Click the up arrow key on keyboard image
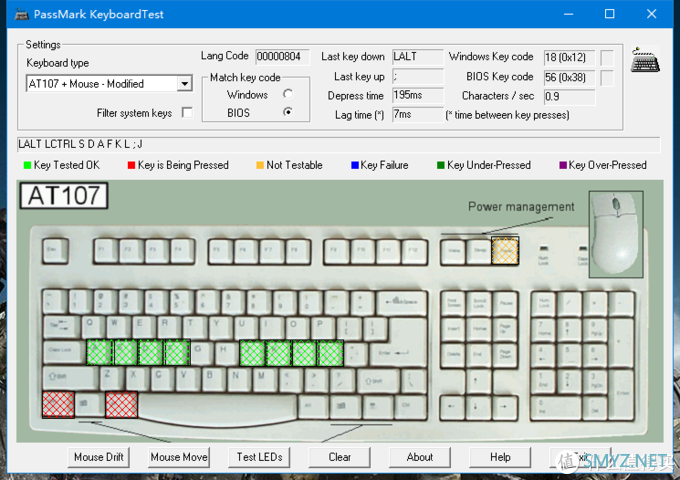This screenshot has width=680, height=480. tap(478, 381)
